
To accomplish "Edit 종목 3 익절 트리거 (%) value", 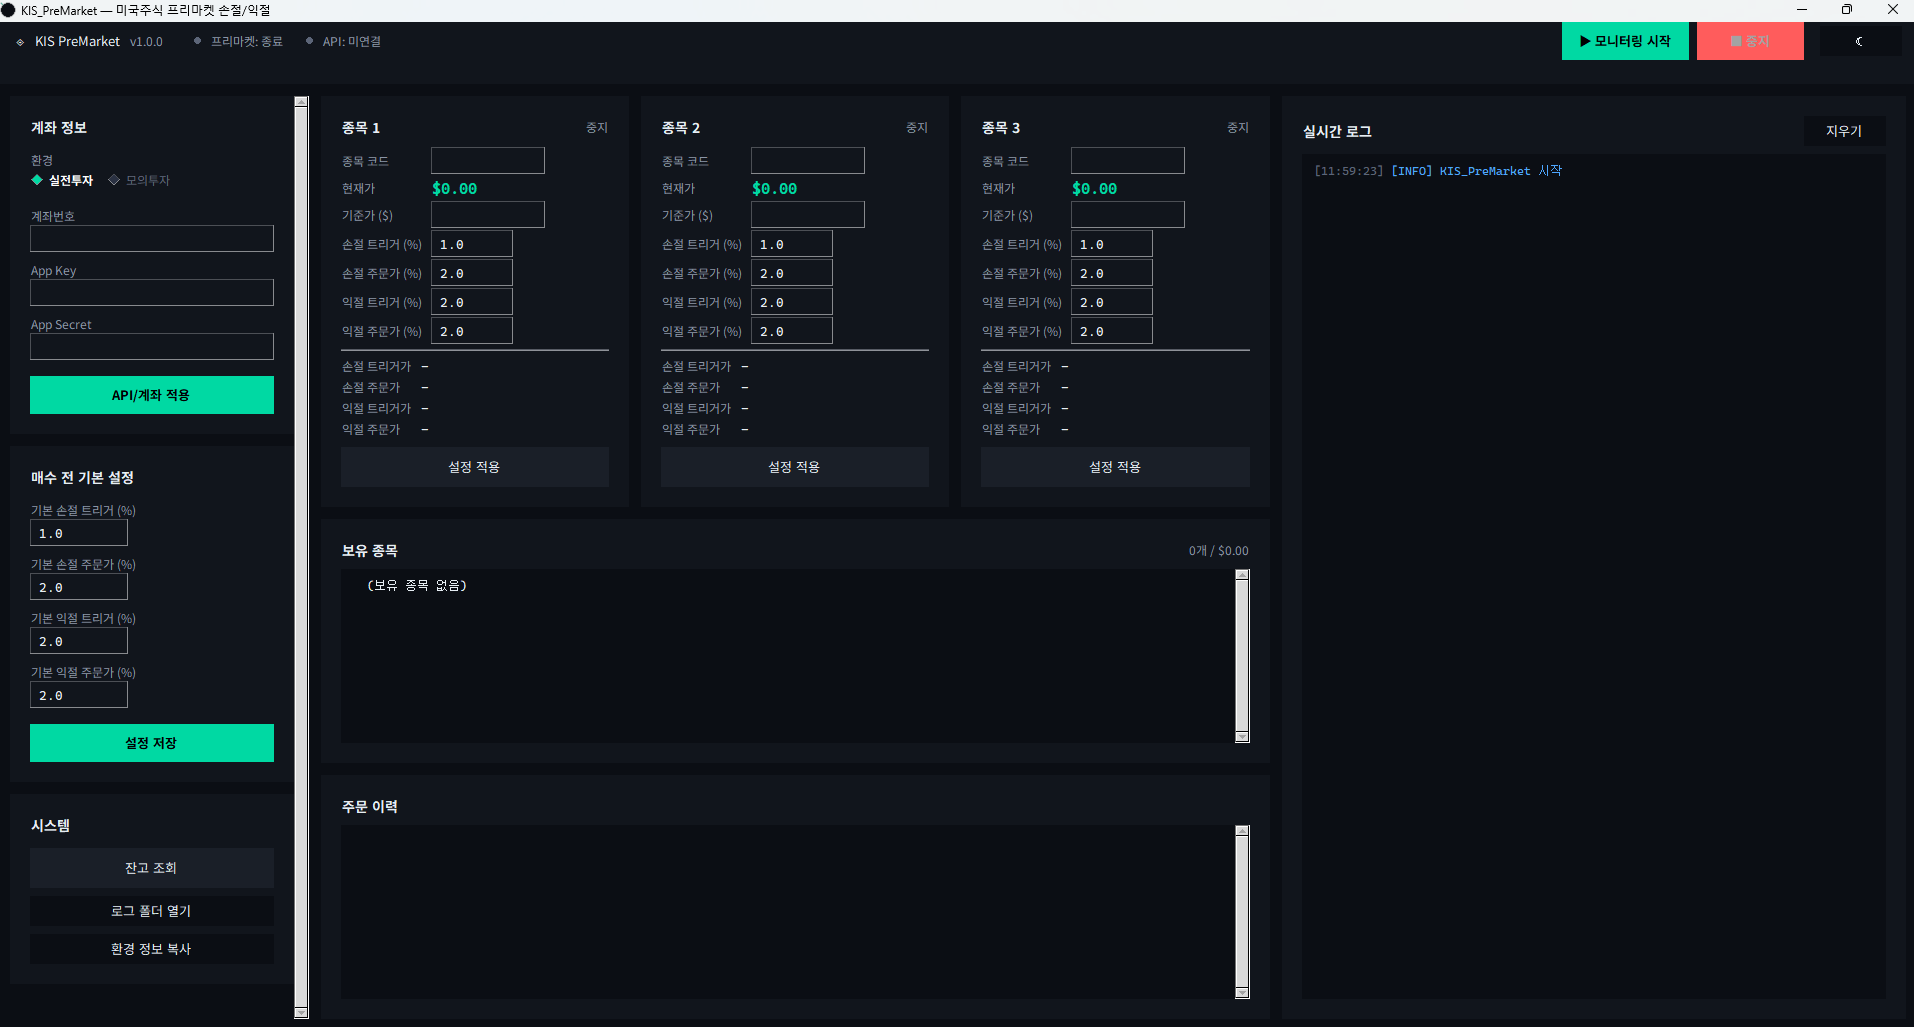I will click(1112, 302).
